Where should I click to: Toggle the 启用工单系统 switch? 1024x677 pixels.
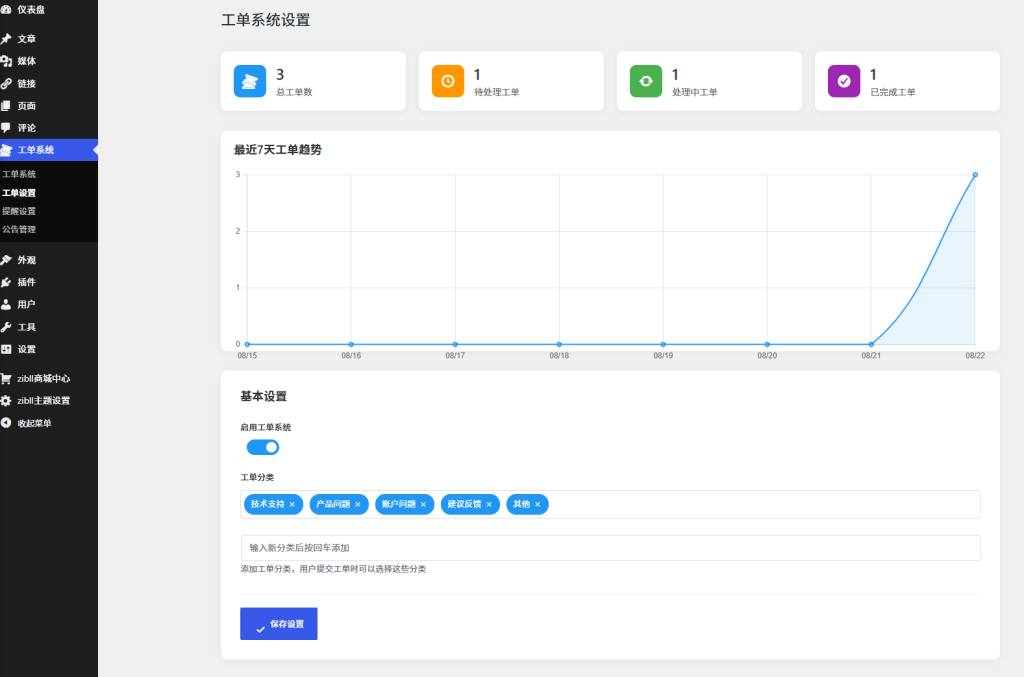[x=263, y=447]
